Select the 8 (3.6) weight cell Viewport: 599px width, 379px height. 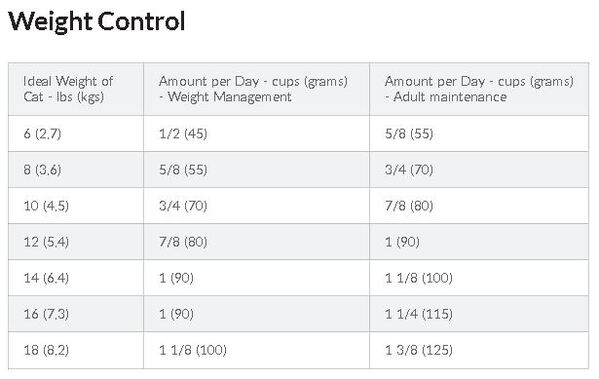click(x=76, y=170)
